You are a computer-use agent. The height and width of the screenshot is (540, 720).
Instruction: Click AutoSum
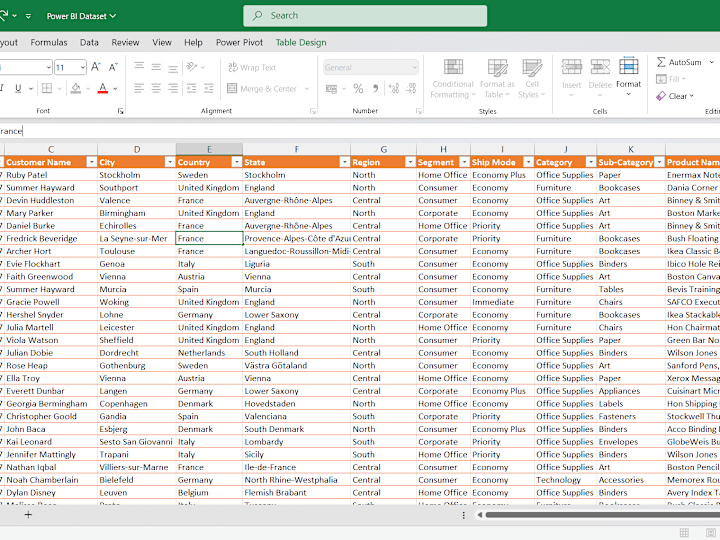679,62
